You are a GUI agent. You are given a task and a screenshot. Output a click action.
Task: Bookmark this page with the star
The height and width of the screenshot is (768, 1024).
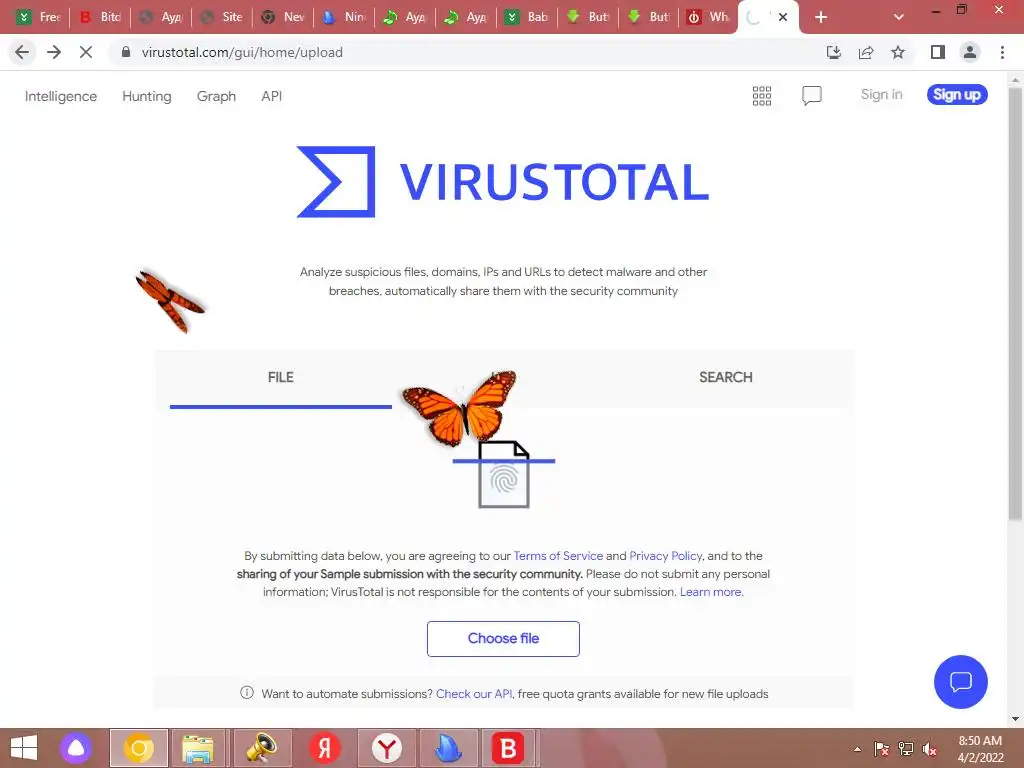tap(898, 52)
